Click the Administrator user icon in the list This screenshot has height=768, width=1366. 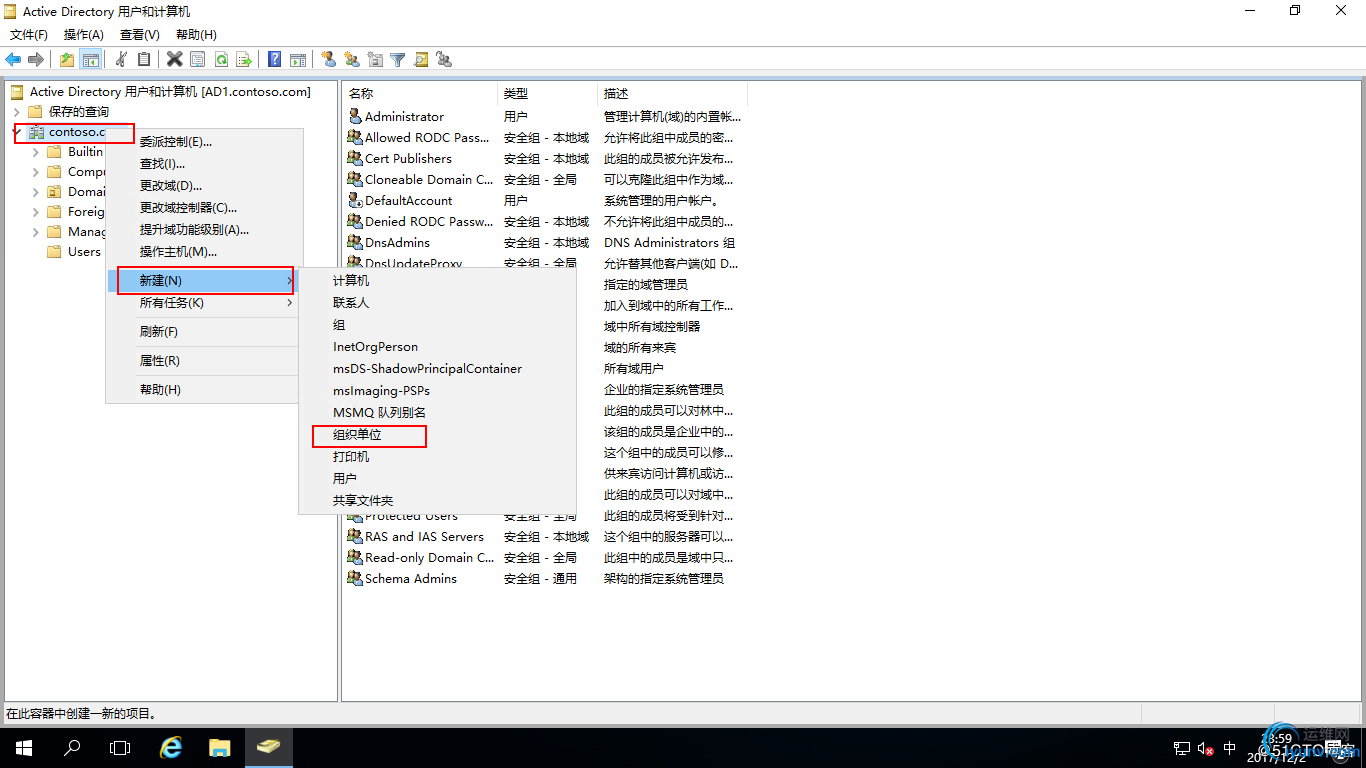[355, 116]
